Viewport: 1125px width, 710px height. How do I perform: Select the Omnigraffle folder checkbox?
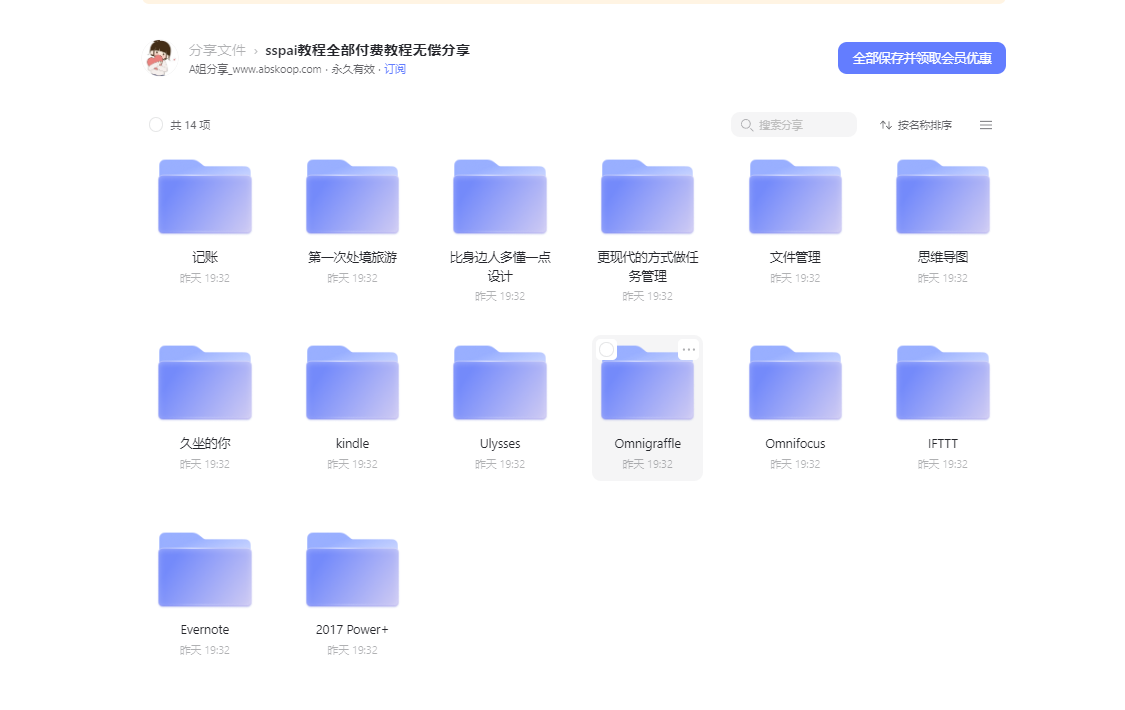(x=606, y=349)
